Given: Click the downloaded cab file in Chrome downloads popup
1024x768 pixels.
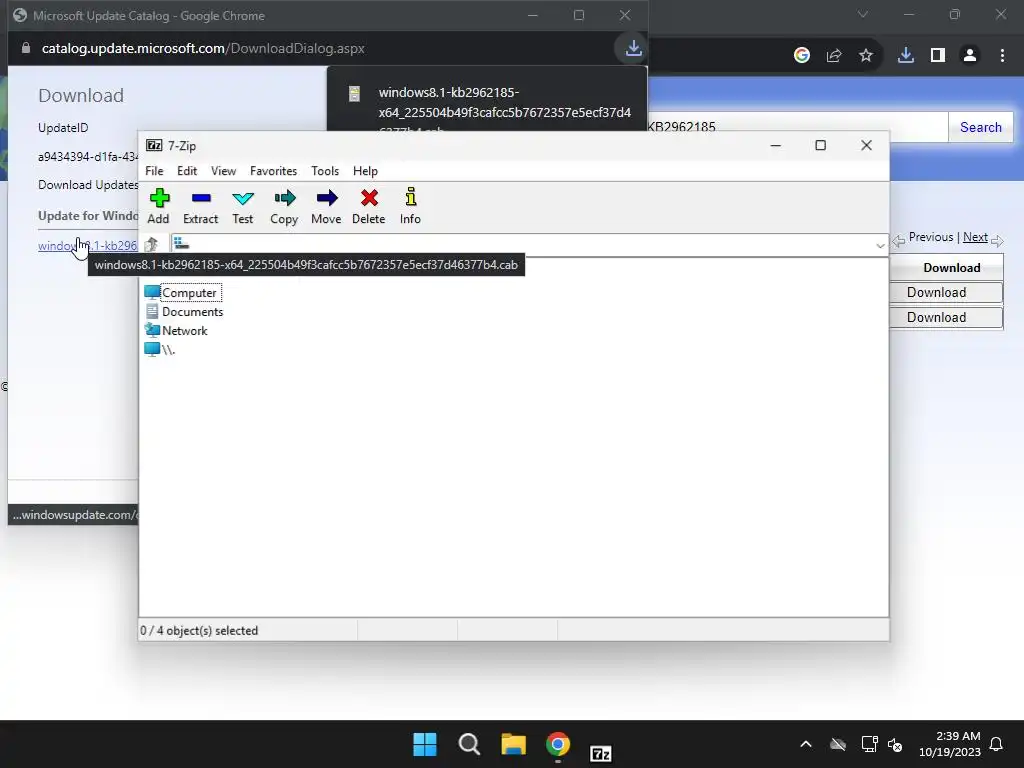Looking at the screenshot, I should tap(487, 103).
